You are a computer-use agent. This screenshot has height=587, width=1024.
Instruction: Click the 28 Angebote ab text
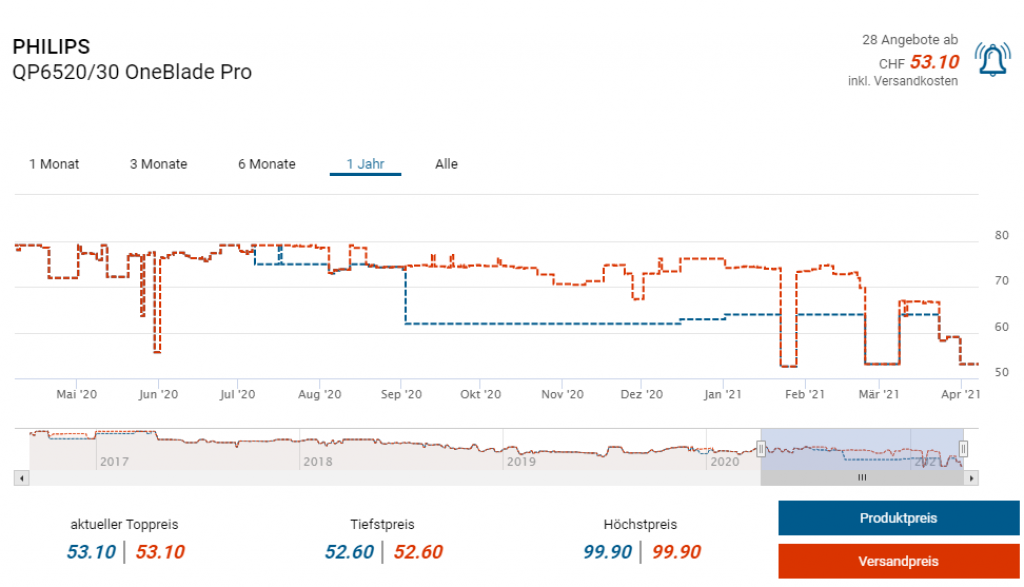[909, 40]
